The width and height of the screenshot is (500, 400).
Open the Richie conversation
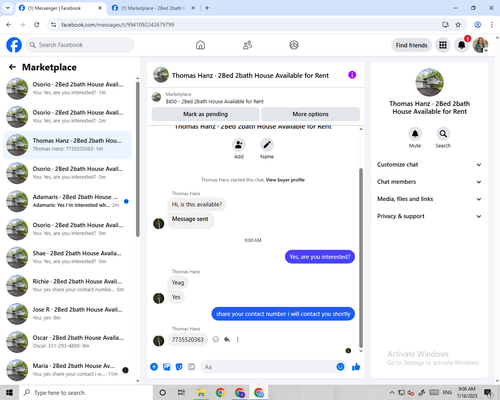tap(68, 286)
